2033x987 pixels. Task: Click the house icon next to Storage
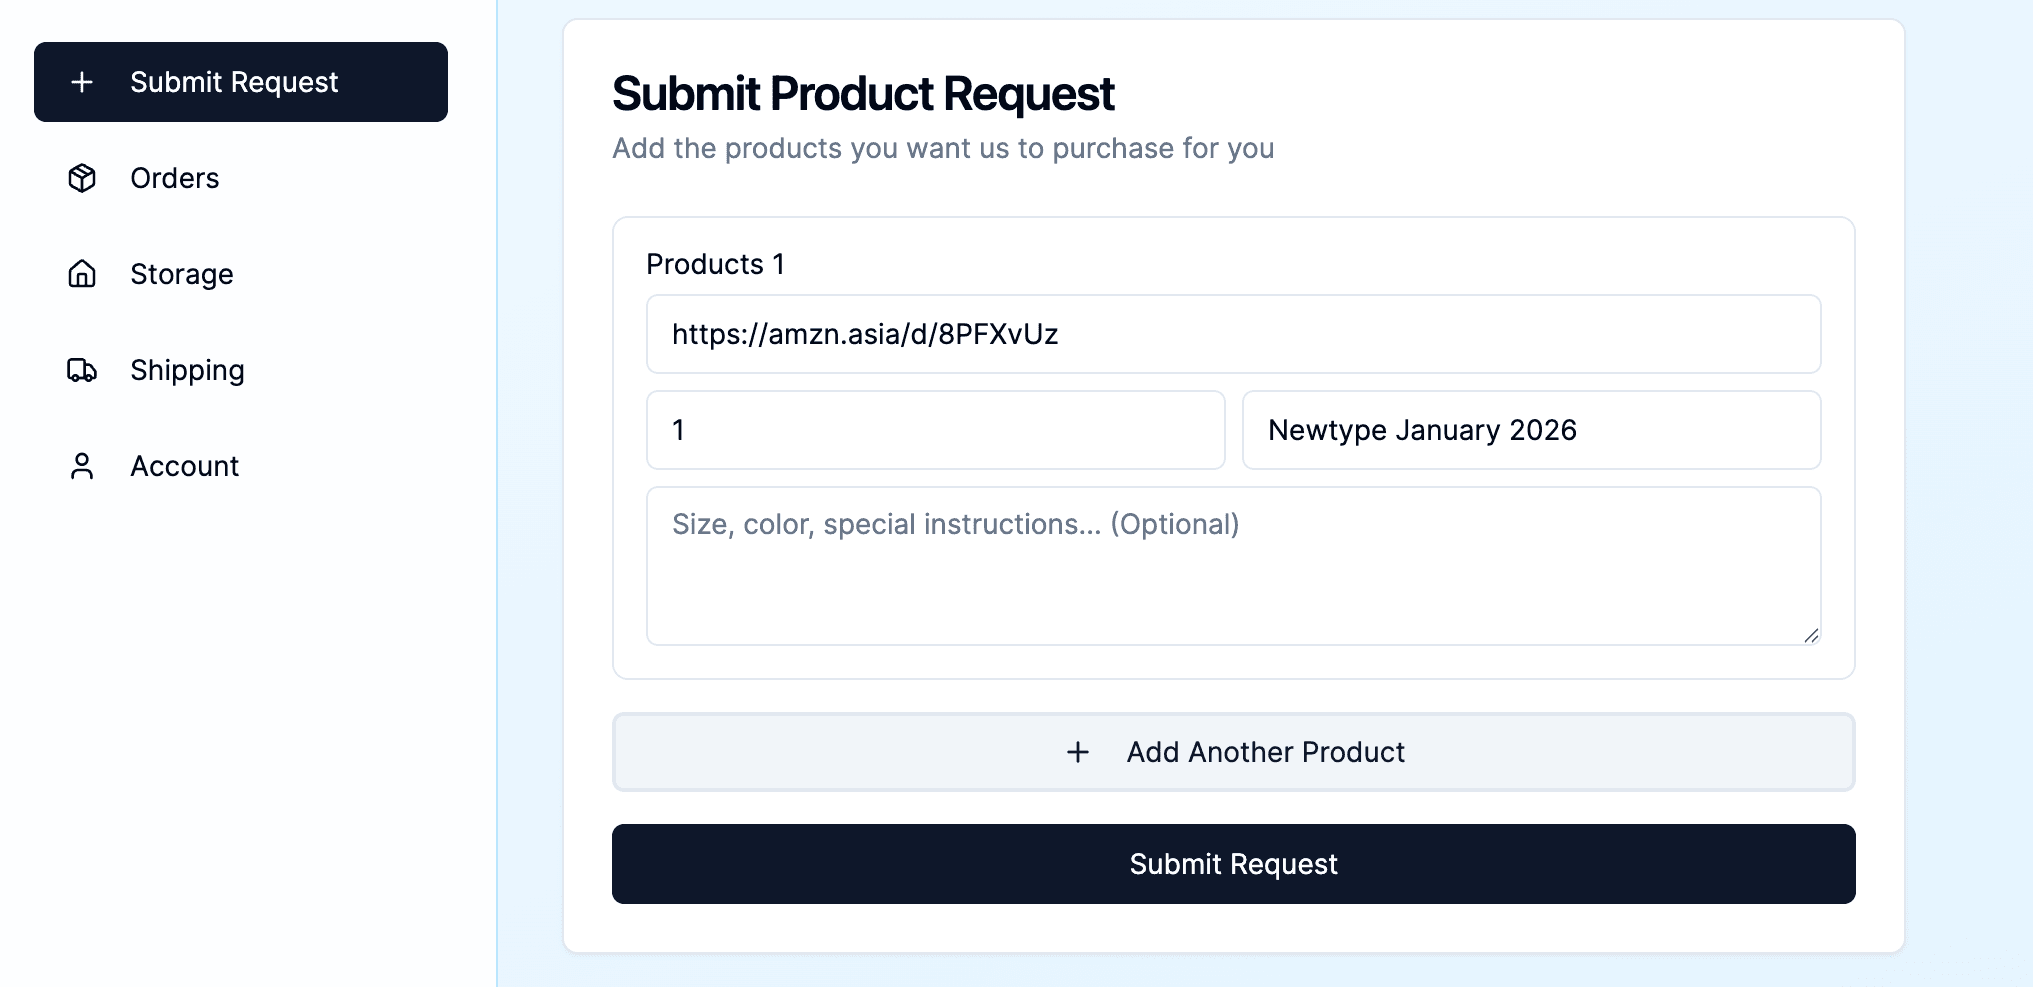81,274
